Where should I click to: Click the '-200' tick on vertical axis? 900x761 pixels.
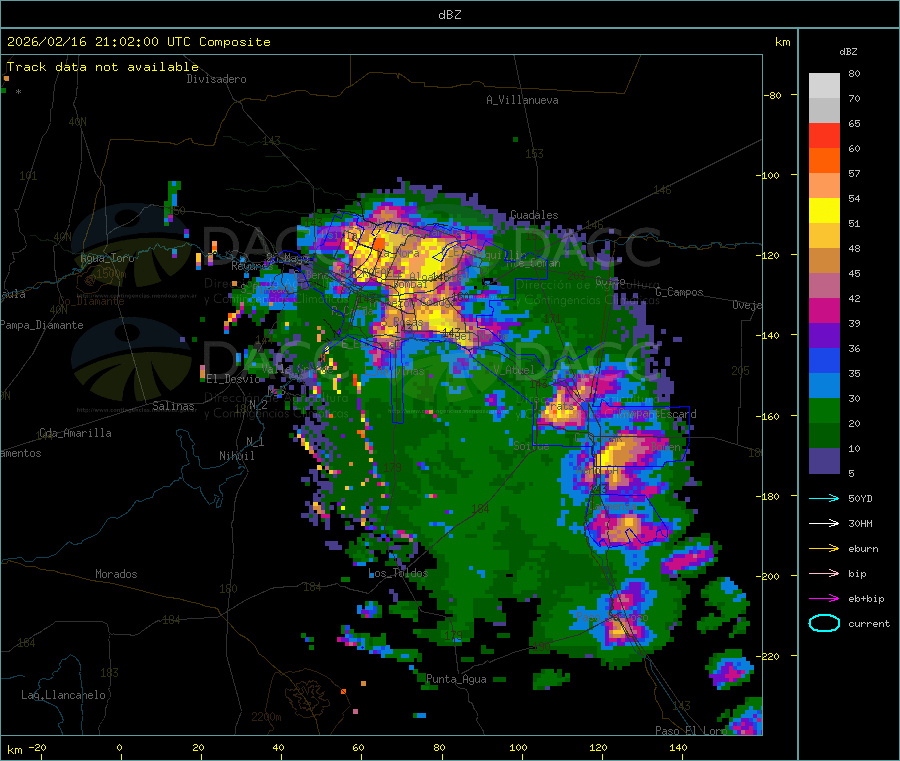[x=767, y=576]
